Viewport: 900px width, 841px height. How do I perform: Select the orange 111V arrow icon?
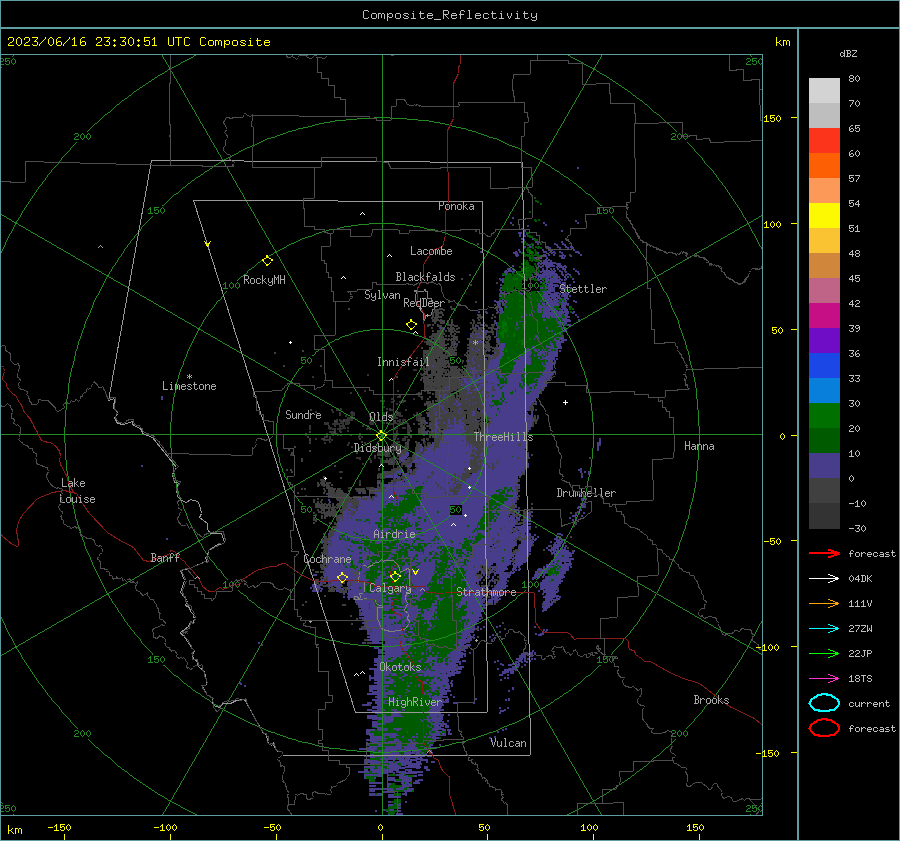pos(824,603)
